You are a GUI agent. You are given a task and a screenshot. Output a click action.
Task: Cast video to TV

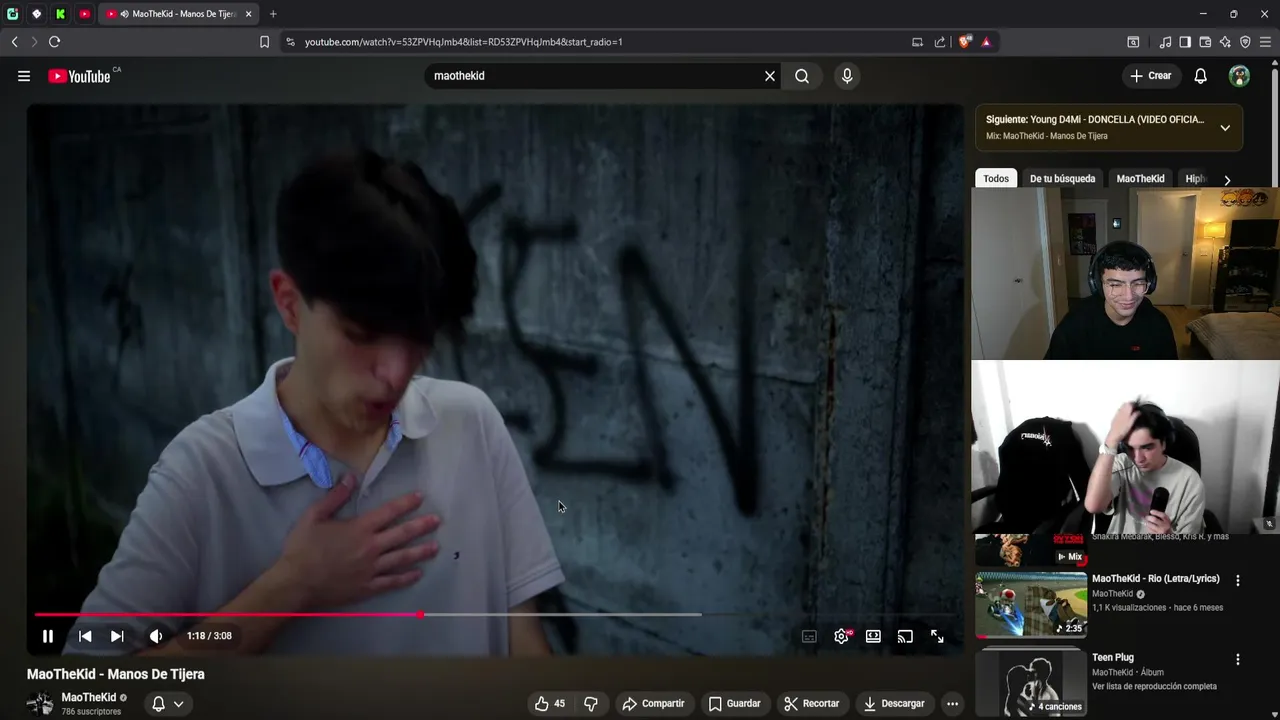[x=905, y=636]
